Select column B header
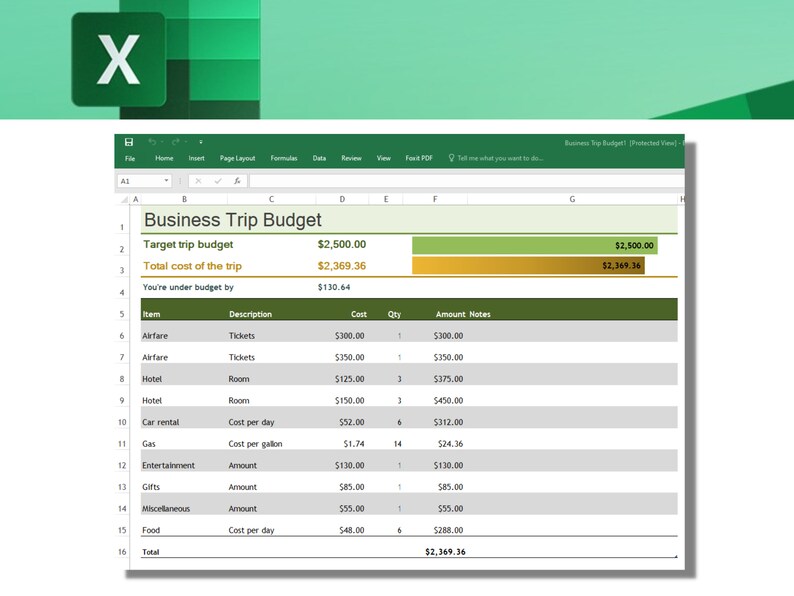This screenshot has width=794, height=596. coord(184,200)
